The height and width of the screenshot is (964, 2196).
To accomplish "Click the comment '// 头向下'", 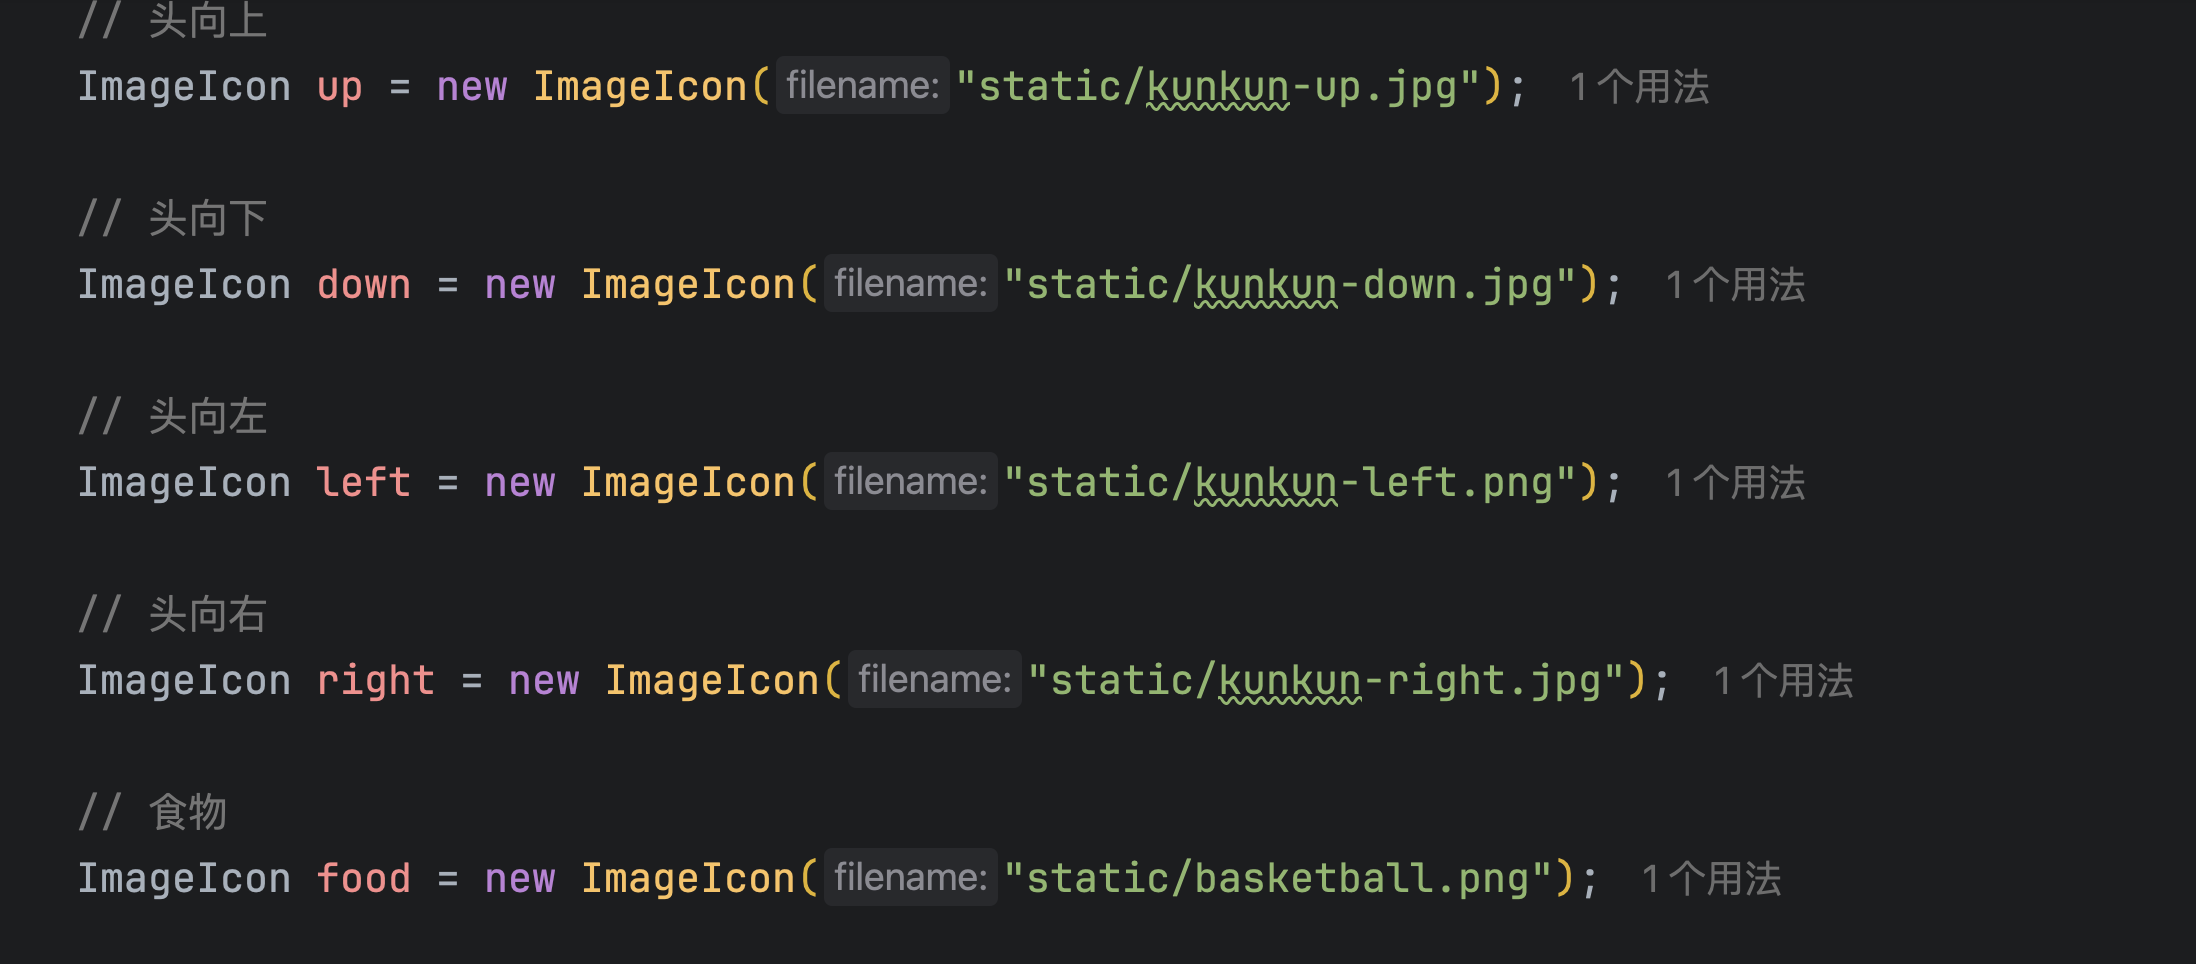I will [x=173, y=218].
